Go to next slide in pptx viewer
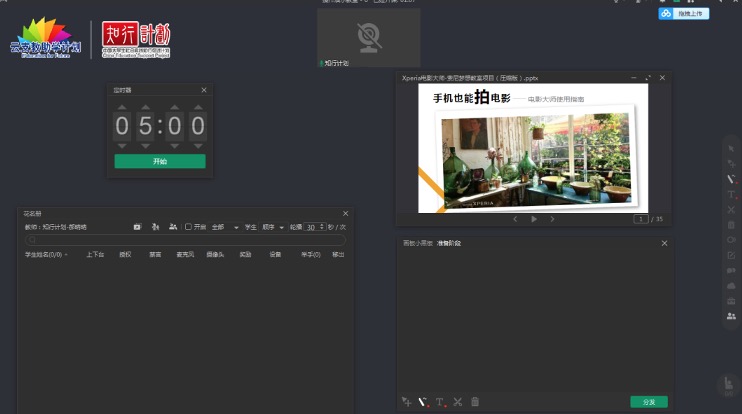This screenshot has width=742, height=414. [x=552, y=219]
